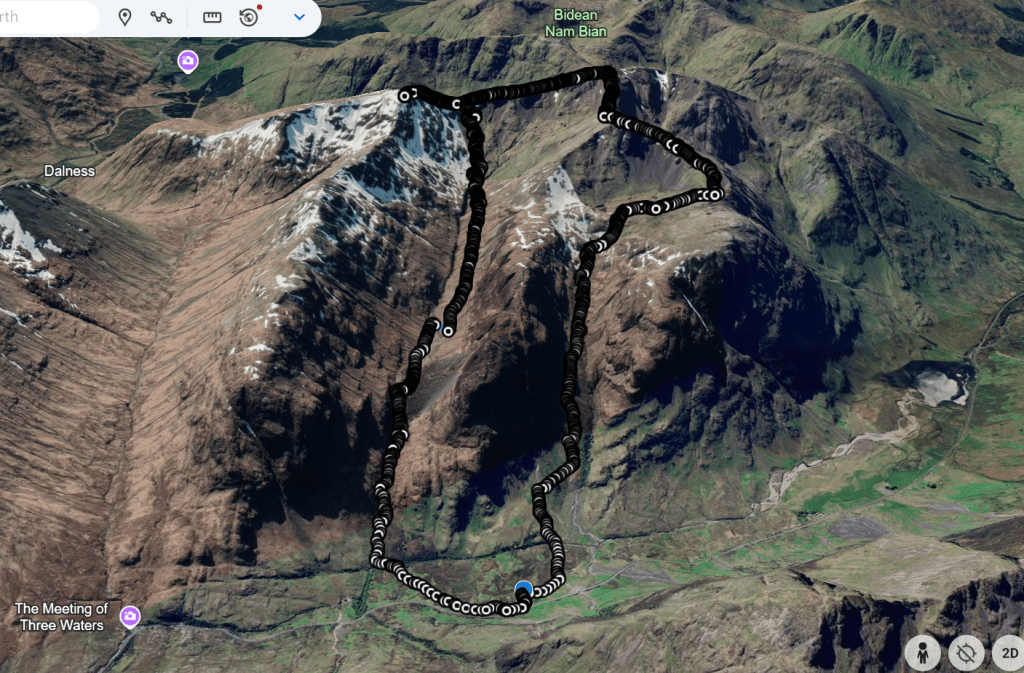
Task: Activate the Street View pegman button
Action: 922,654
